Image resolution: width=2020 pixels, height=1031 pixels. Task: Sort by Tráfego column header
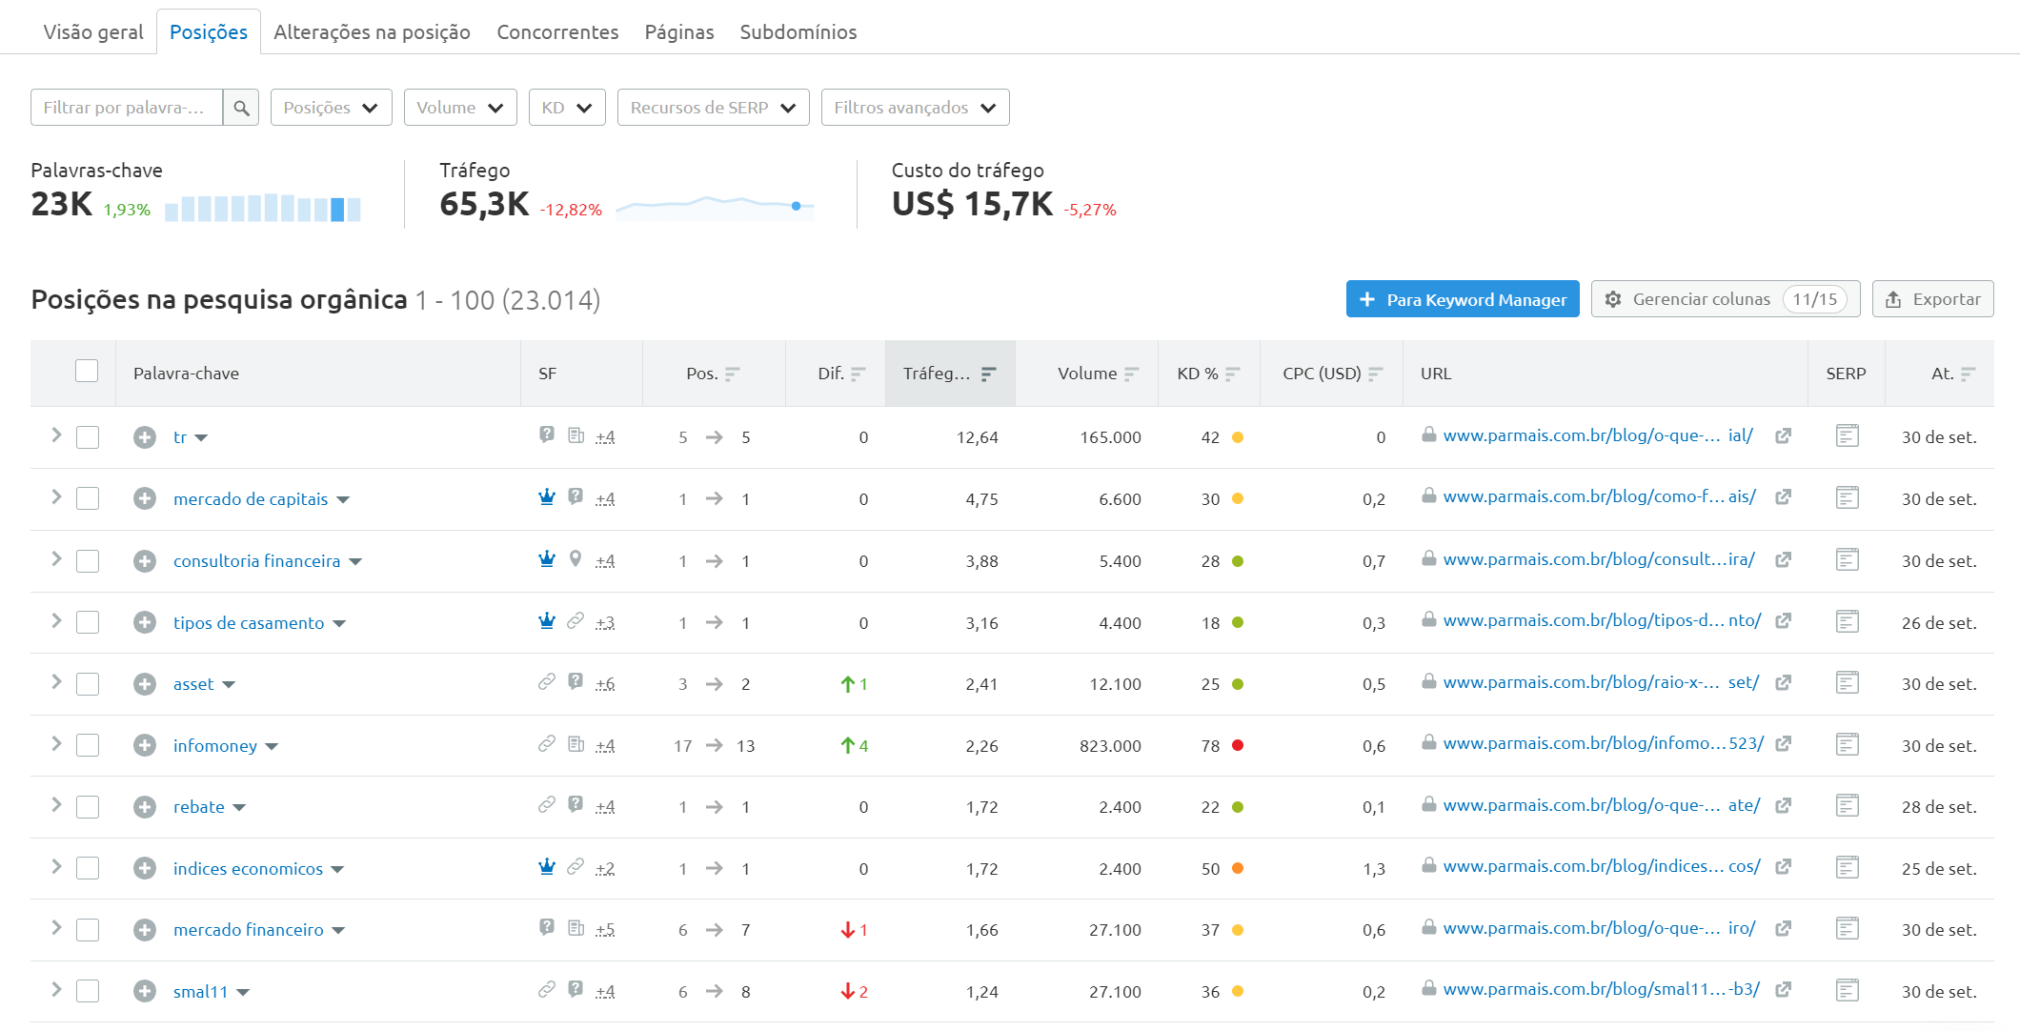(x=949, y=373)
